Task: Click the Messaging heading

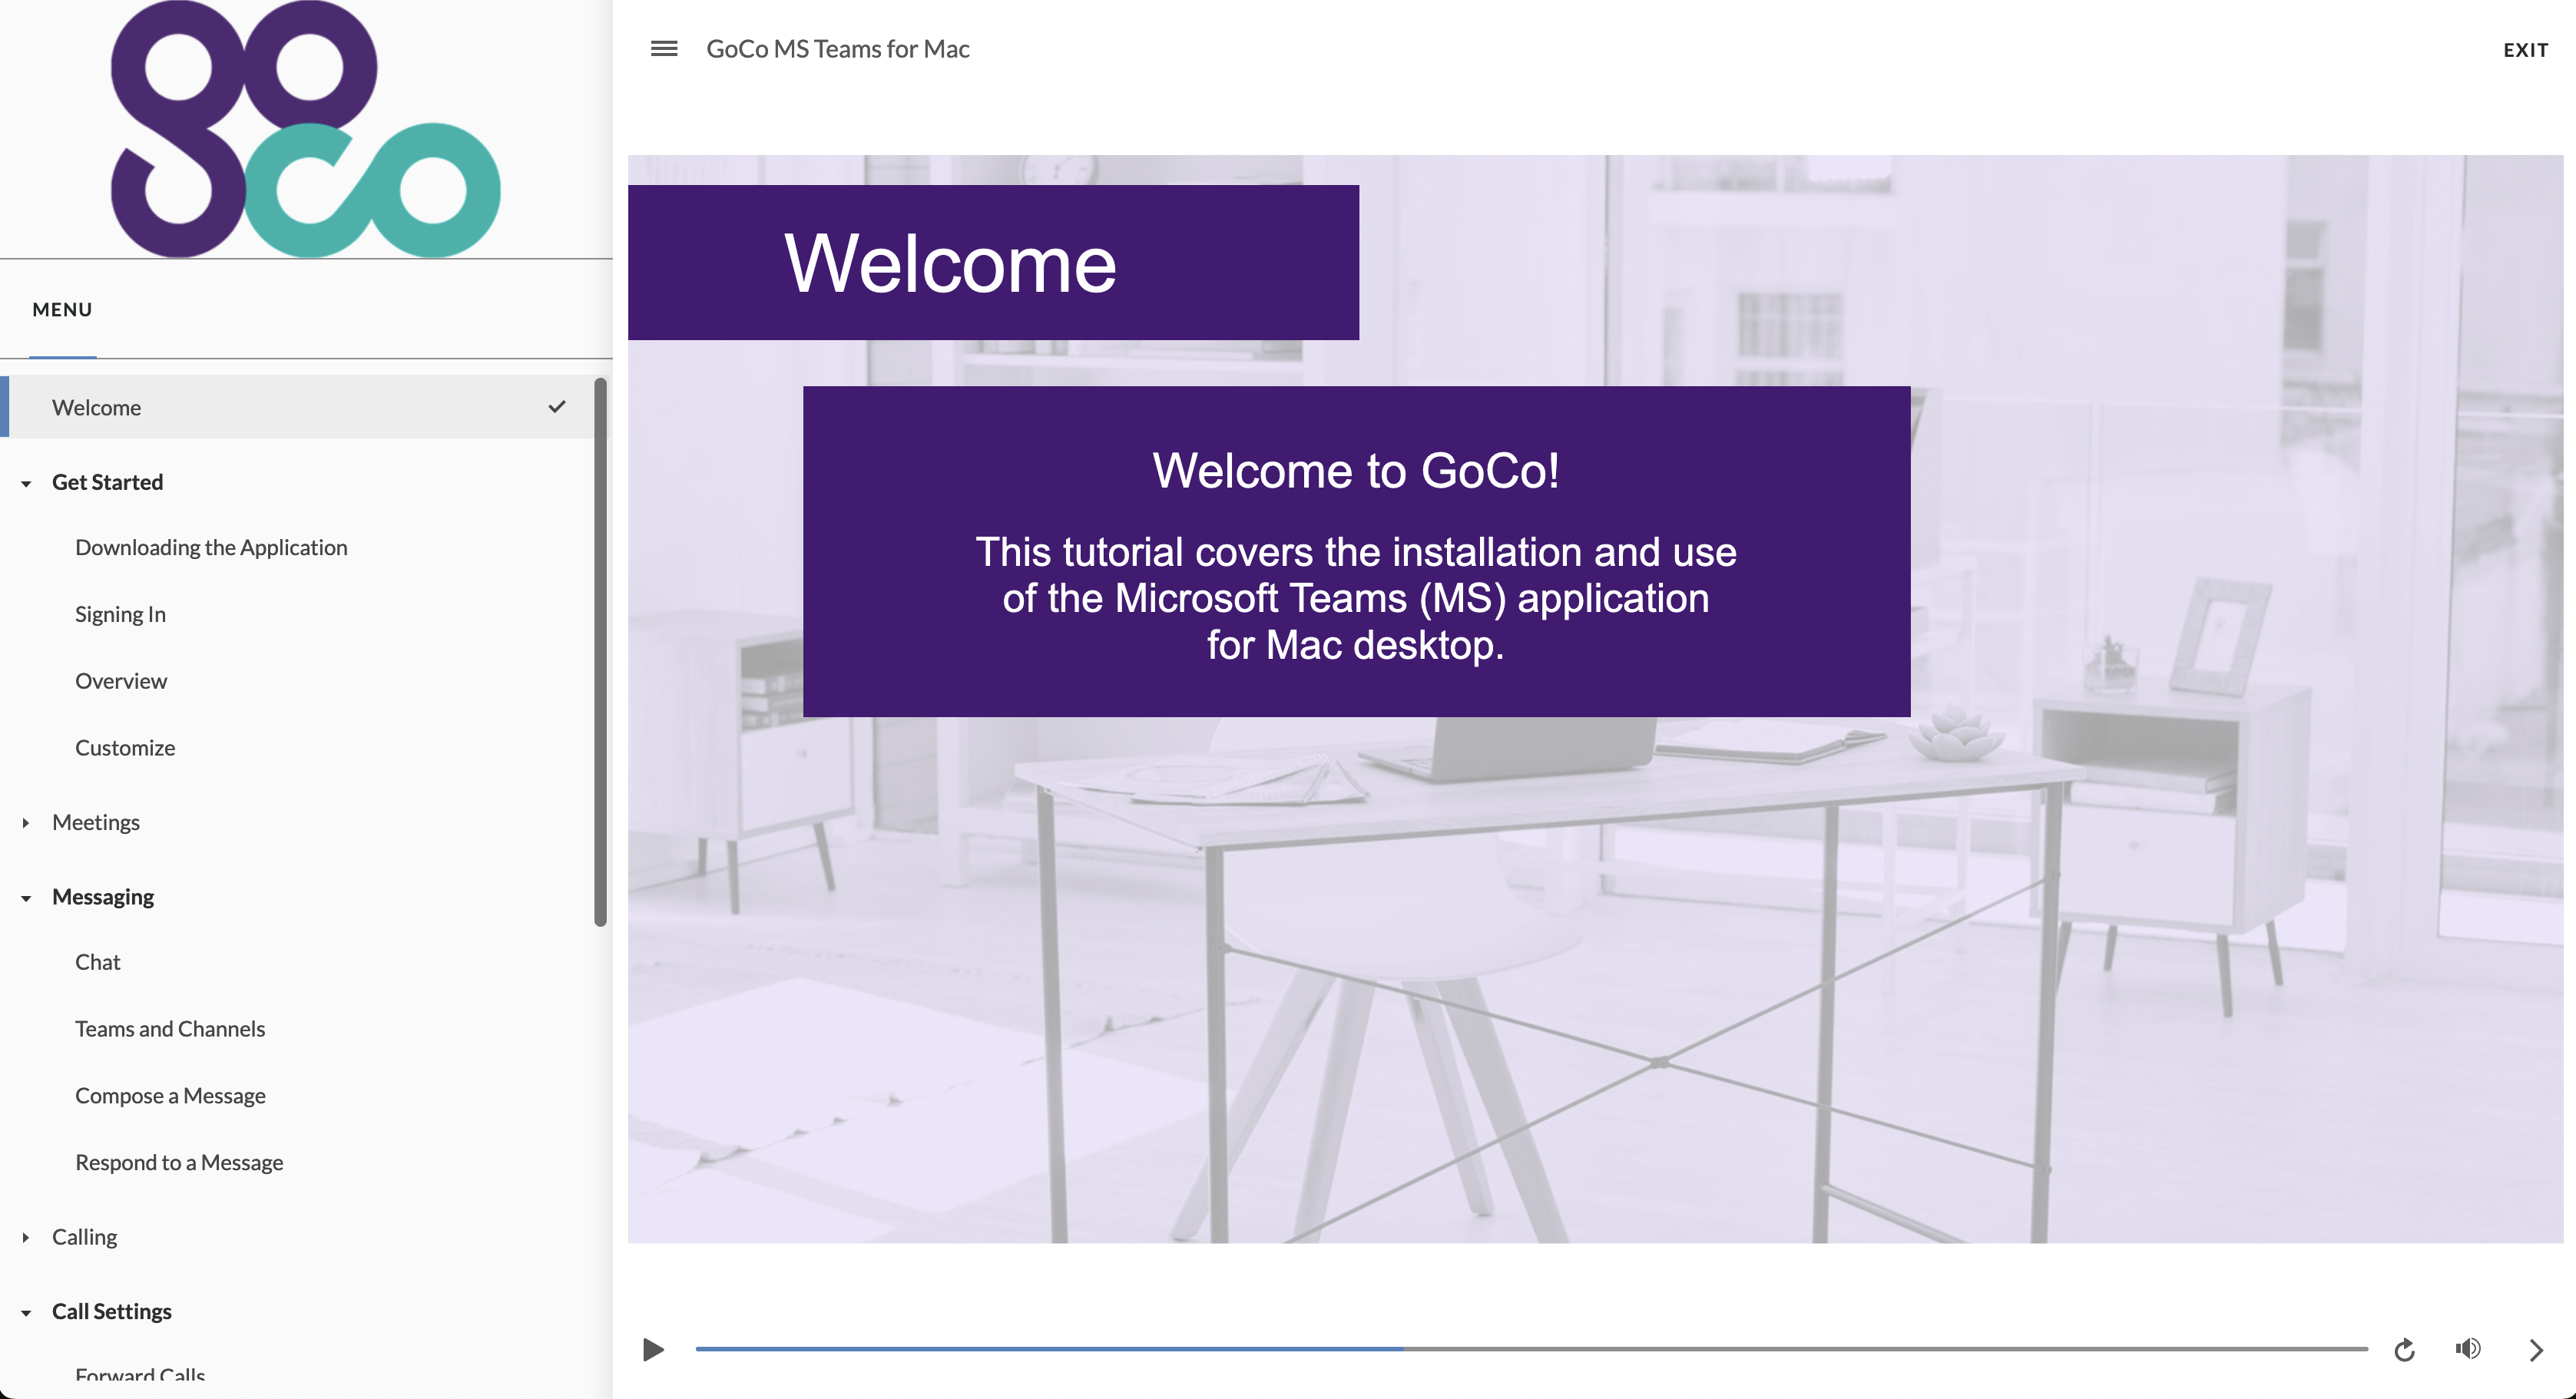Action: (103, 897)
